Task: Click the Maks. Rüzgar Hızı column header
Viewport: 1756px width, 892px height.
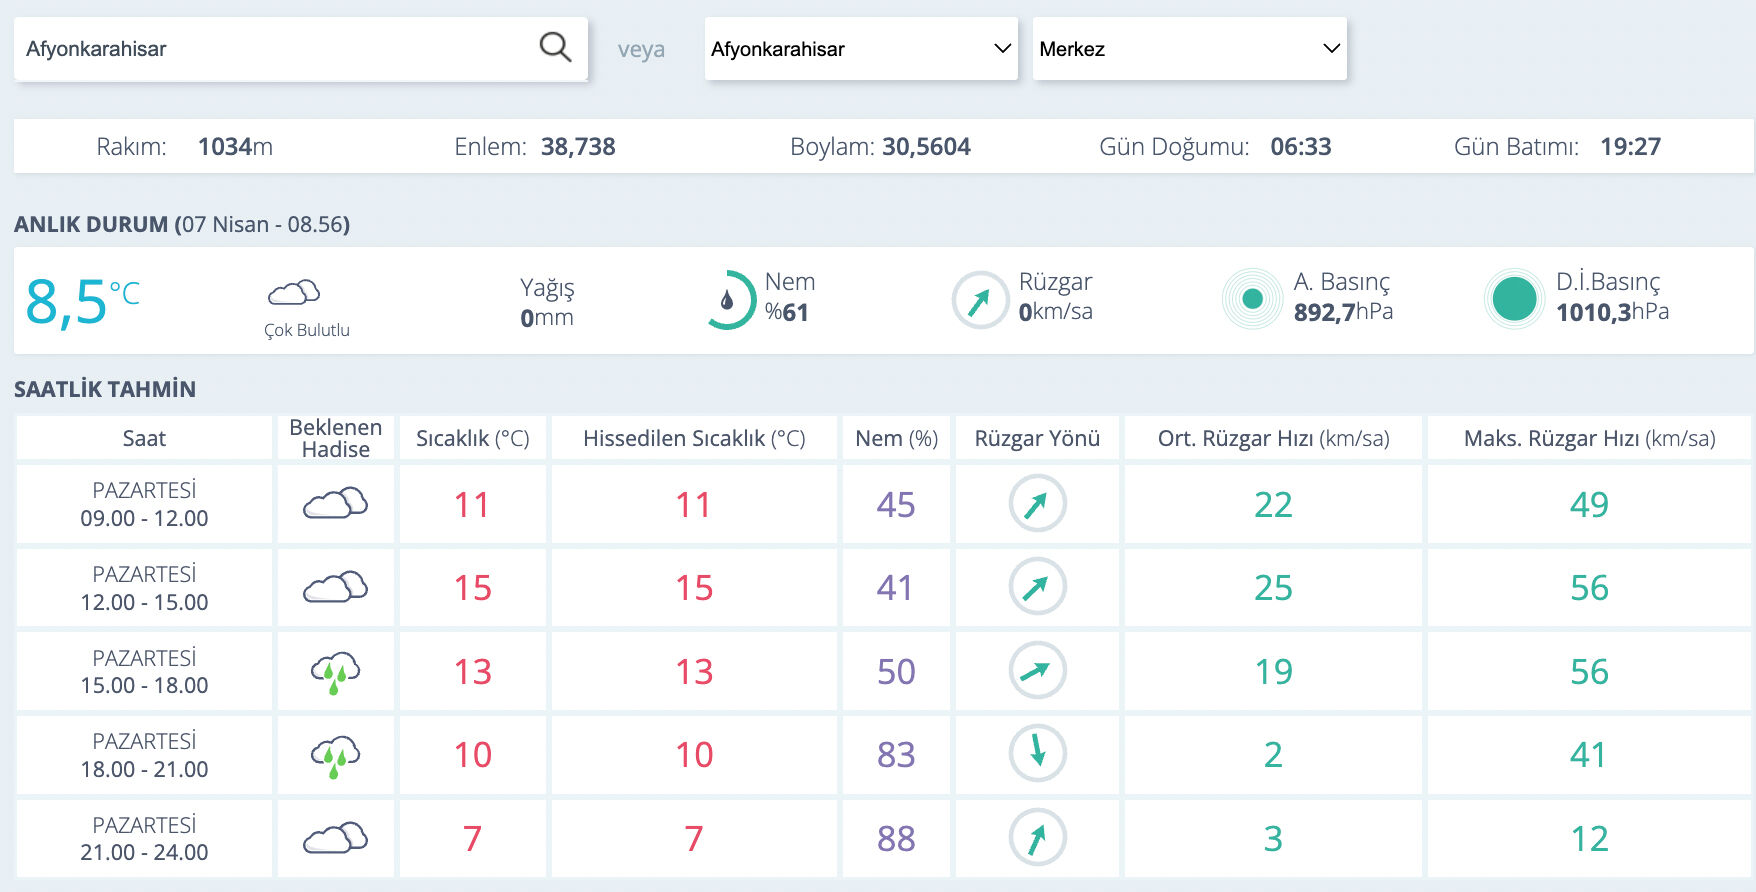Action: coord(1589,438)
